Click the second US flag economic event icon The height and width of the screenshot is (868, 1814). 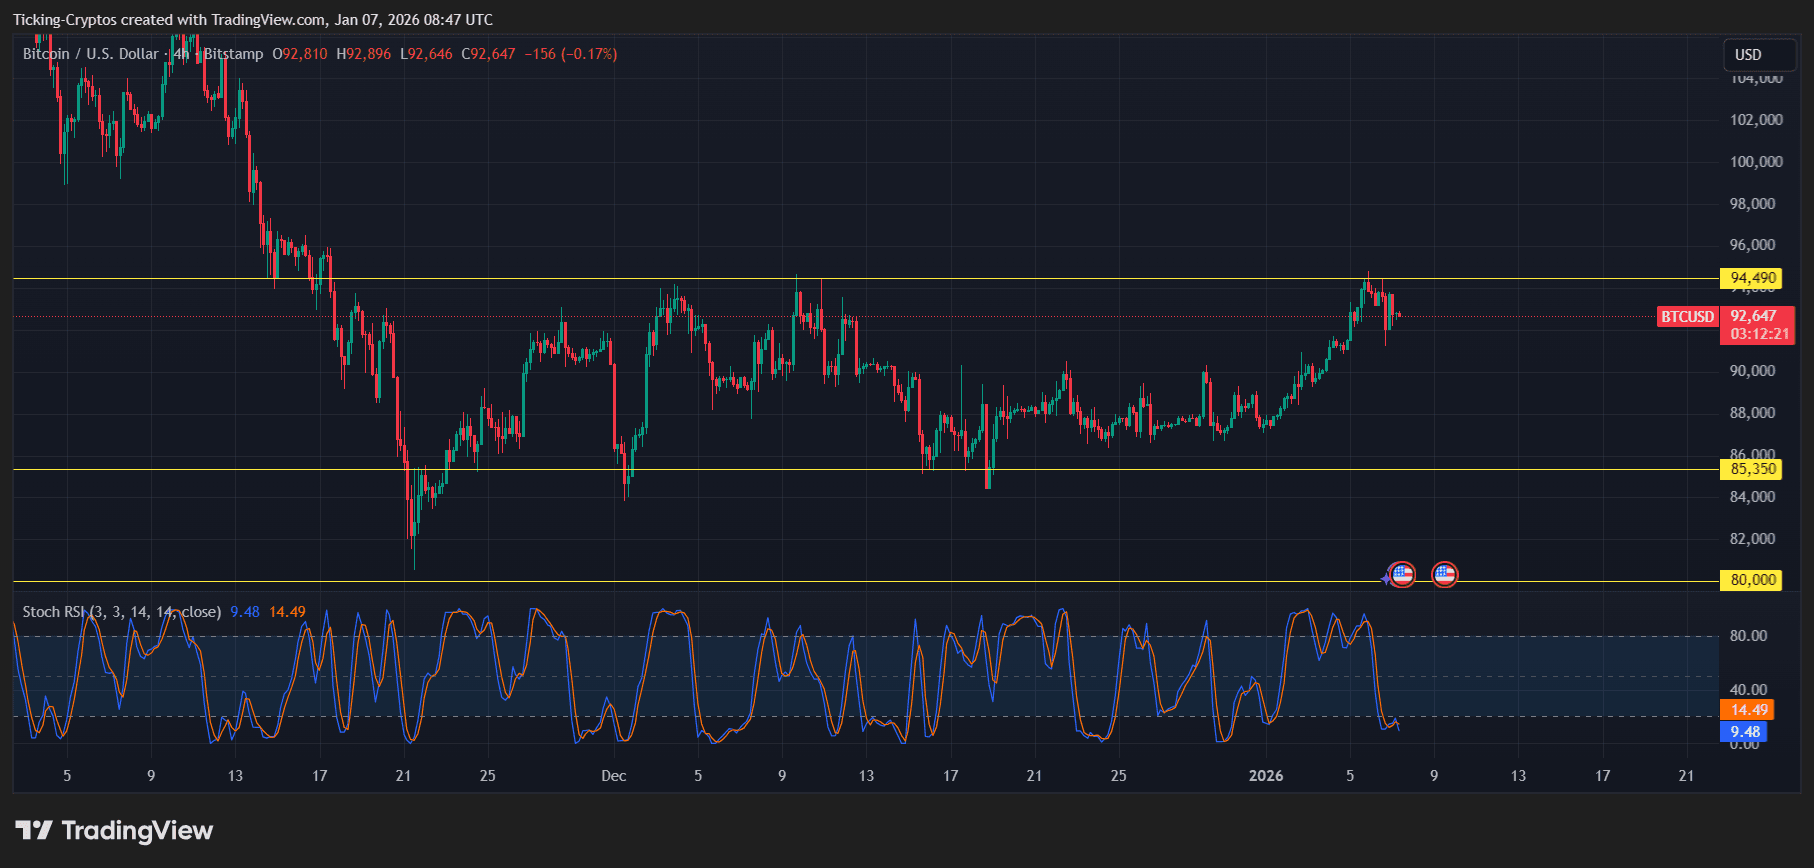tap(1444, 575)
